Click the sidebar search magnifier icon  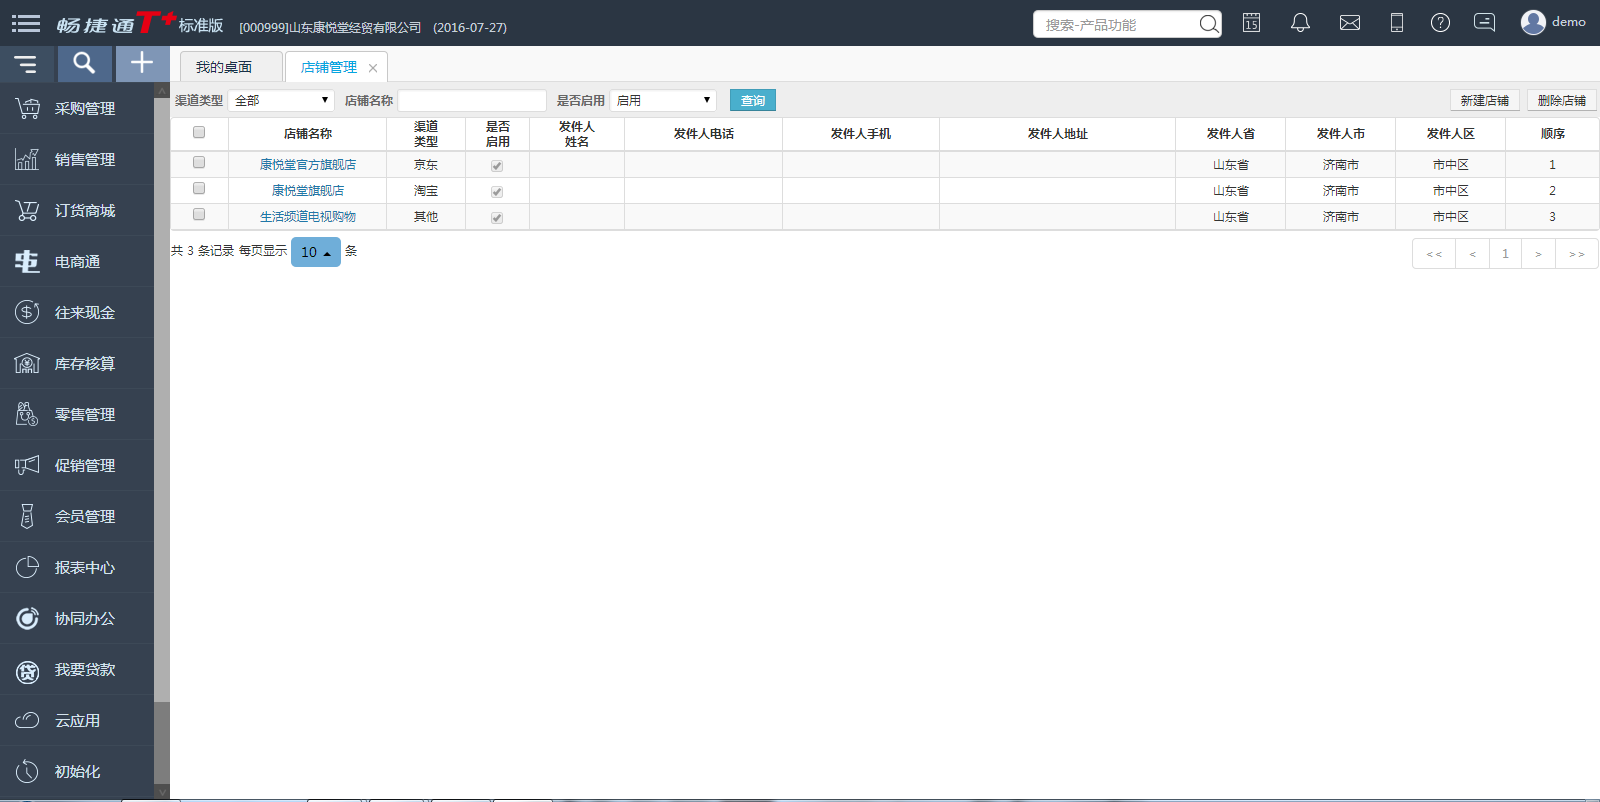[84, 64]
